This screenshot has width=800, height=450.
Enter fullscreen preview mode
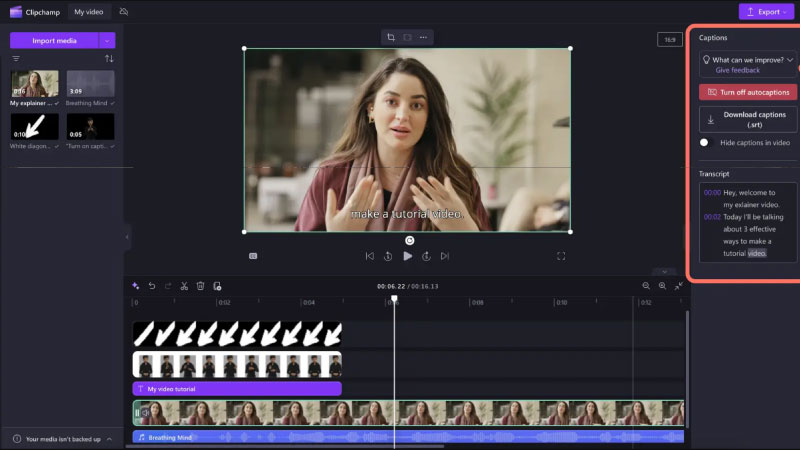click(561, 256)
